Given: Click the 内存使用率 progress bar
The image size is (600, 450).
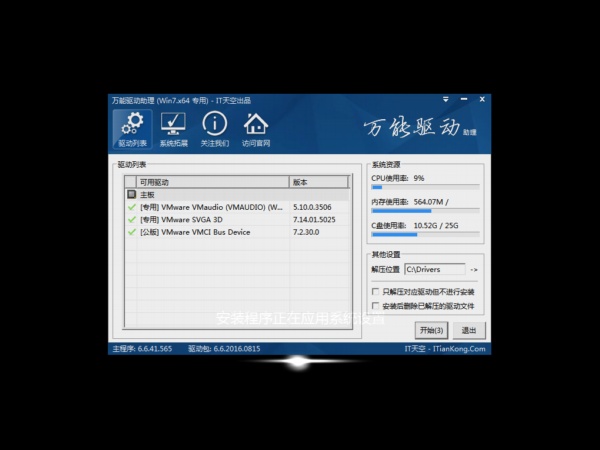Looking at the screenshot, I should 425,211.
